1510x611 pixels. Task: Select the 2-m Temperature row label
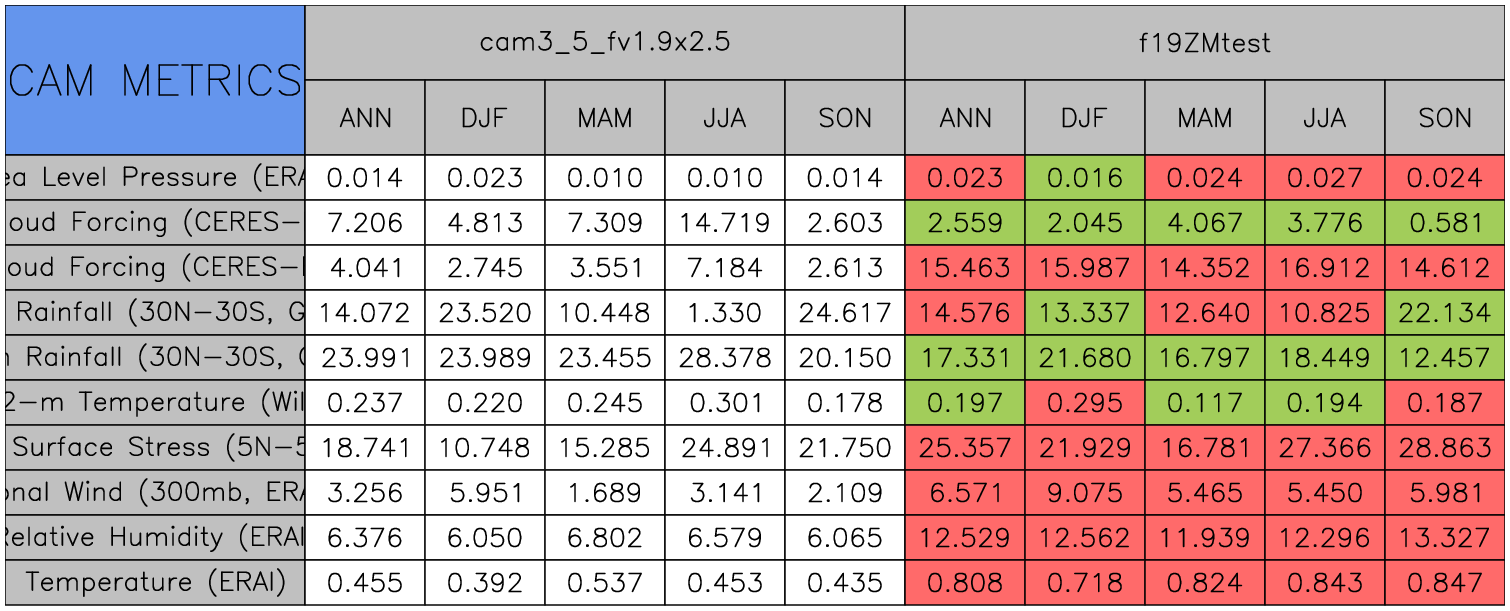point(154,402)
